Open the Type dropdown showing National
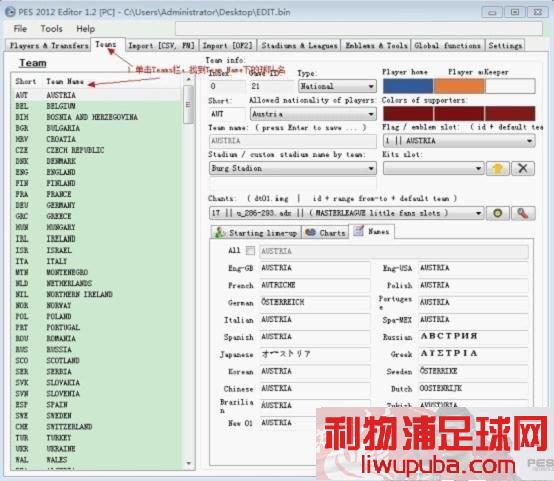 pos(337,86)
